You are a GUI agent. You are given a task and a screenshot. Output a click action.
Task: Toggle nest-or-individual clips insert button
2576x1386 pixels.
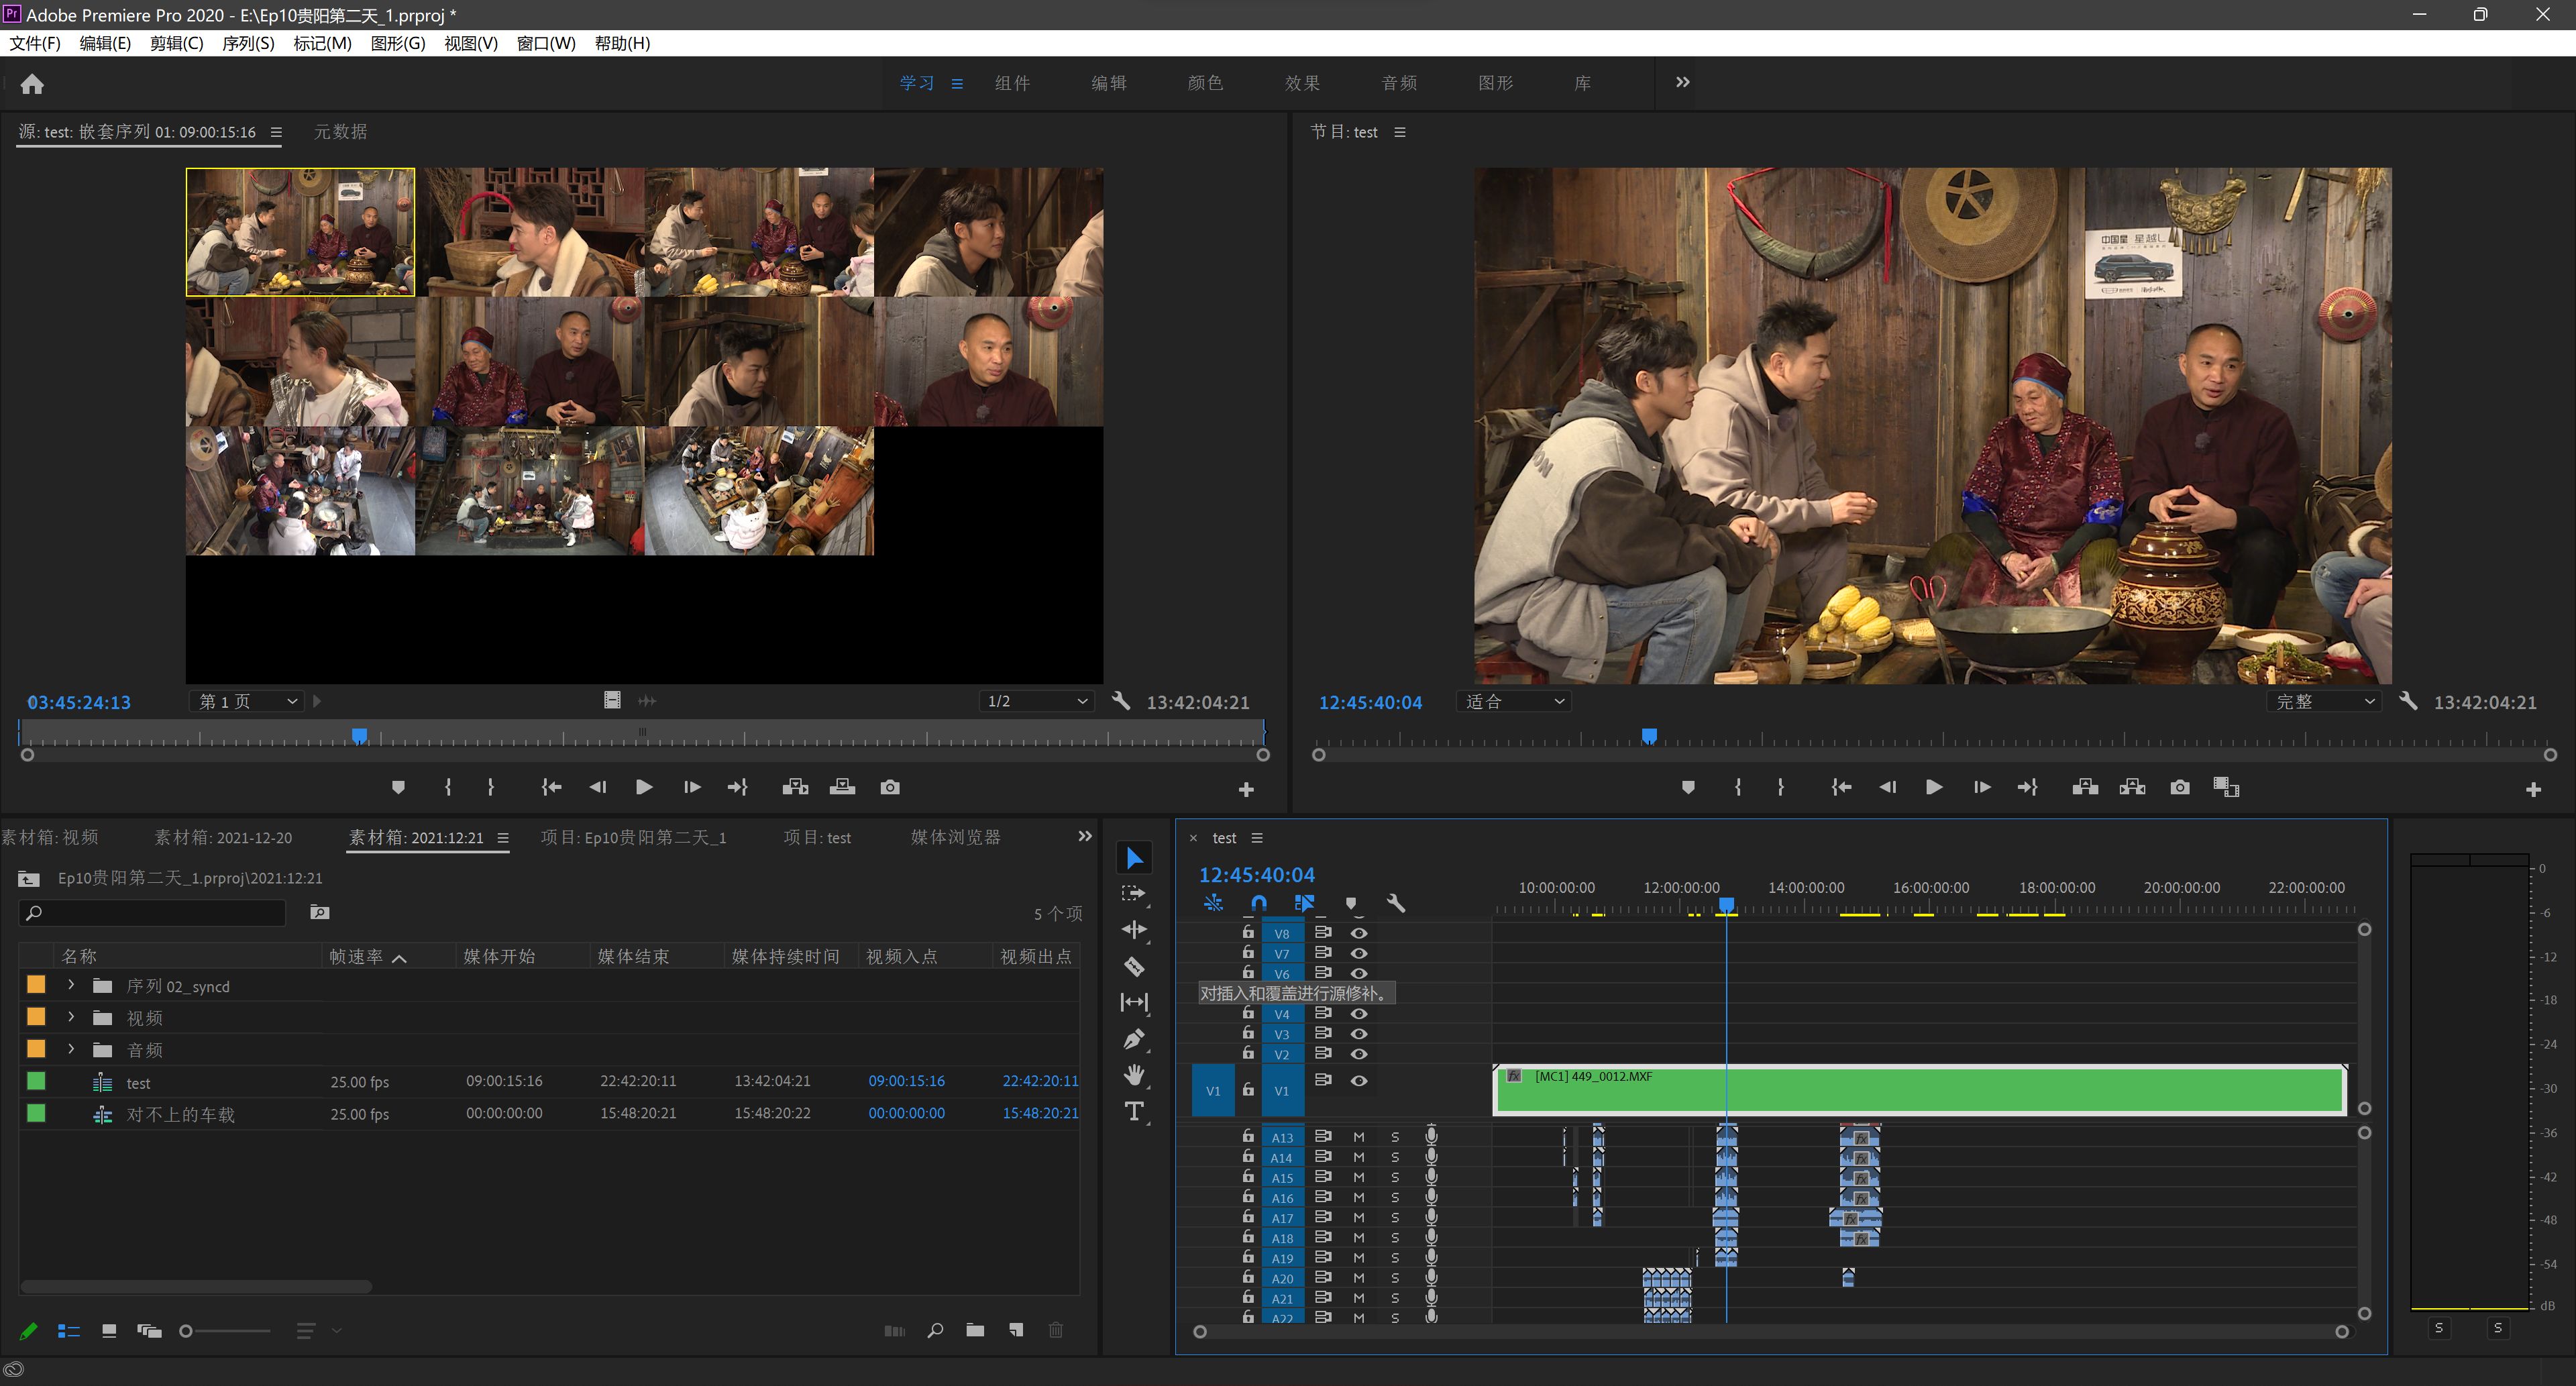pos(1213,903)
